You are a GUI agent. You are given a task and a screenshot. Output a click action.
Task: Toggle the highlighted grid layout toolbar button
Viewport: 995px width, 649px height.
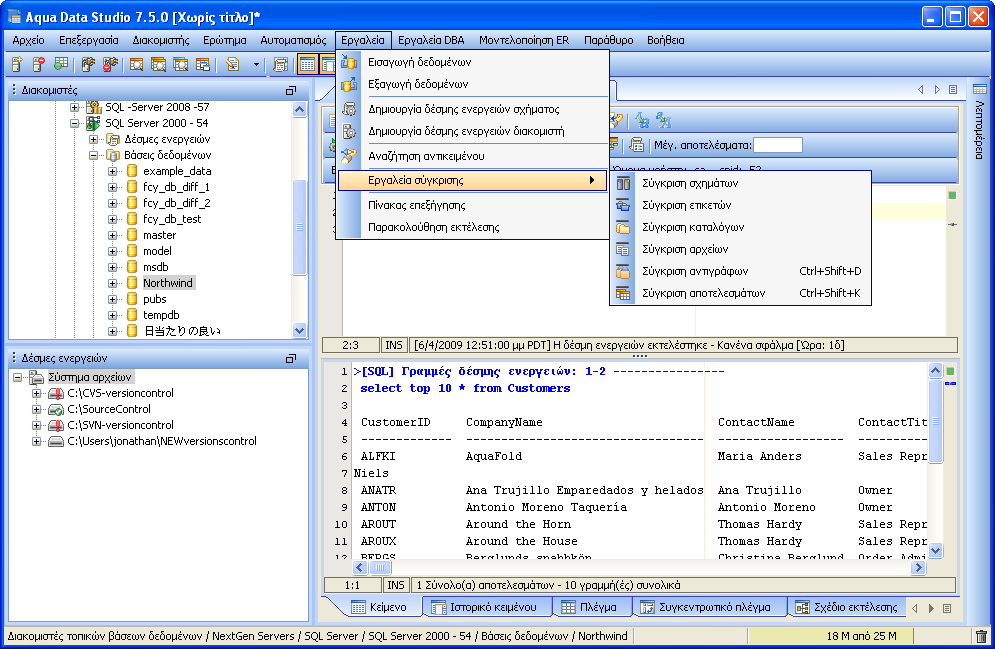pos(308,64)
